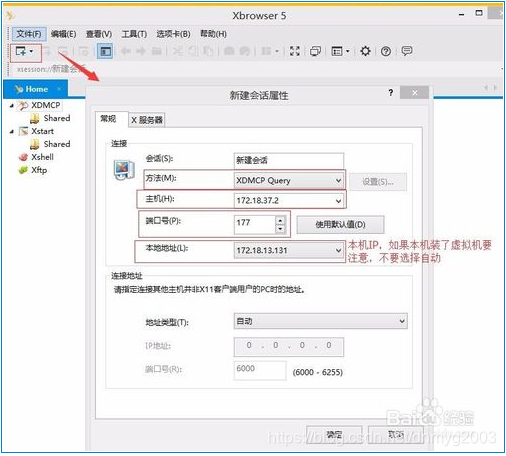Open the 查看(V) menu

(x=99, y=34)
